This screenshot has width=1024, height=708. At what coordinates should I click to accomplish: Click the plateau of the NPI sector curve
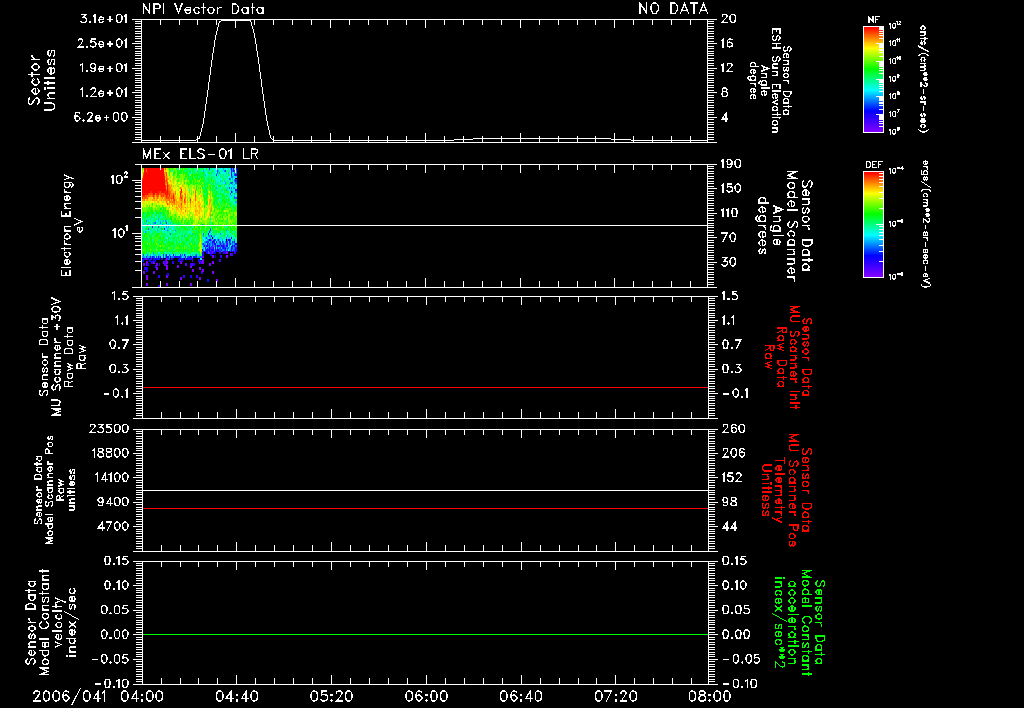[235, 20]
